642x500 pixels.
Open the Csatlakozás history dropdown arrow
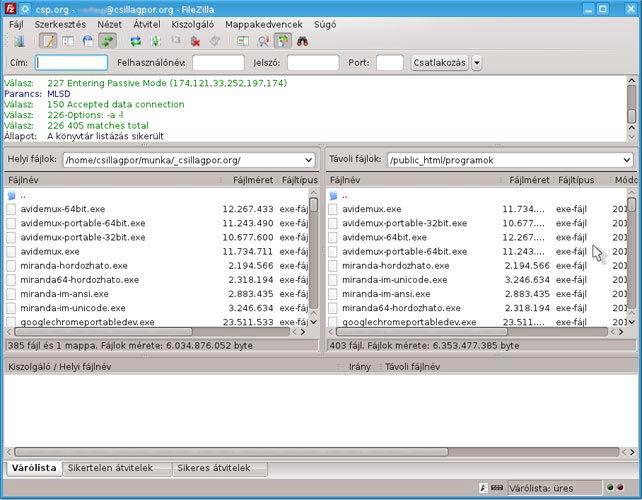click(477, 63)
